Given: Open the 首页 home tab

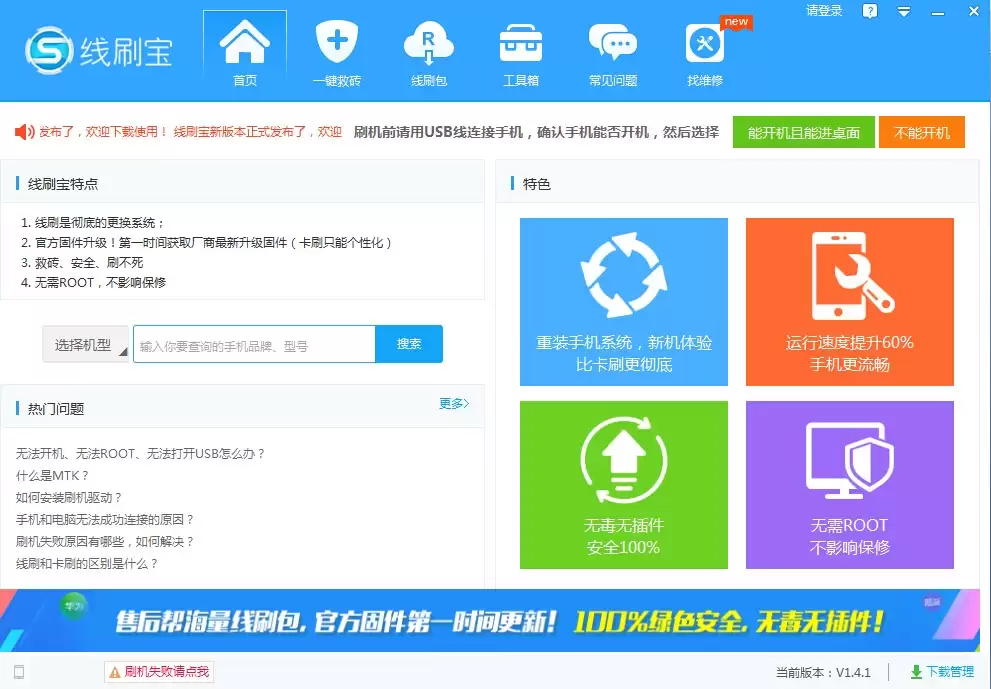Looking at the screenshot, I should coord(245,54).
